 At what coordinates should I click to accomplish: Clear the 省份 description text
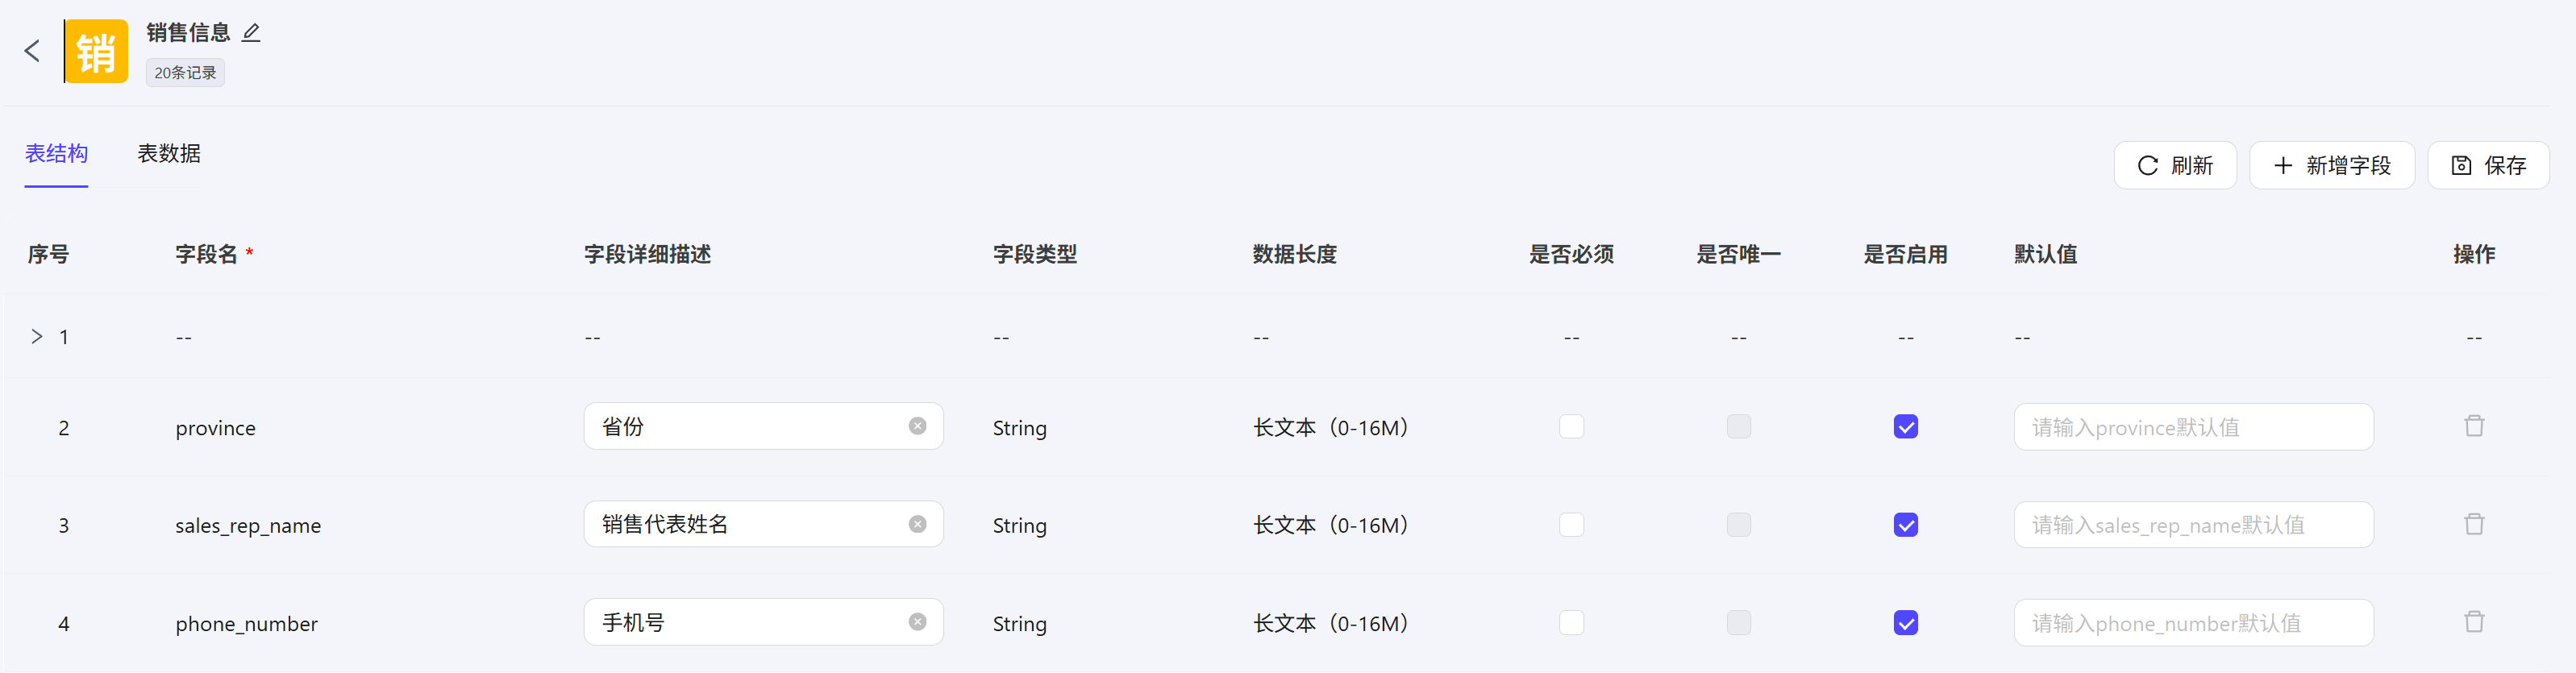(x=917, y=426)
